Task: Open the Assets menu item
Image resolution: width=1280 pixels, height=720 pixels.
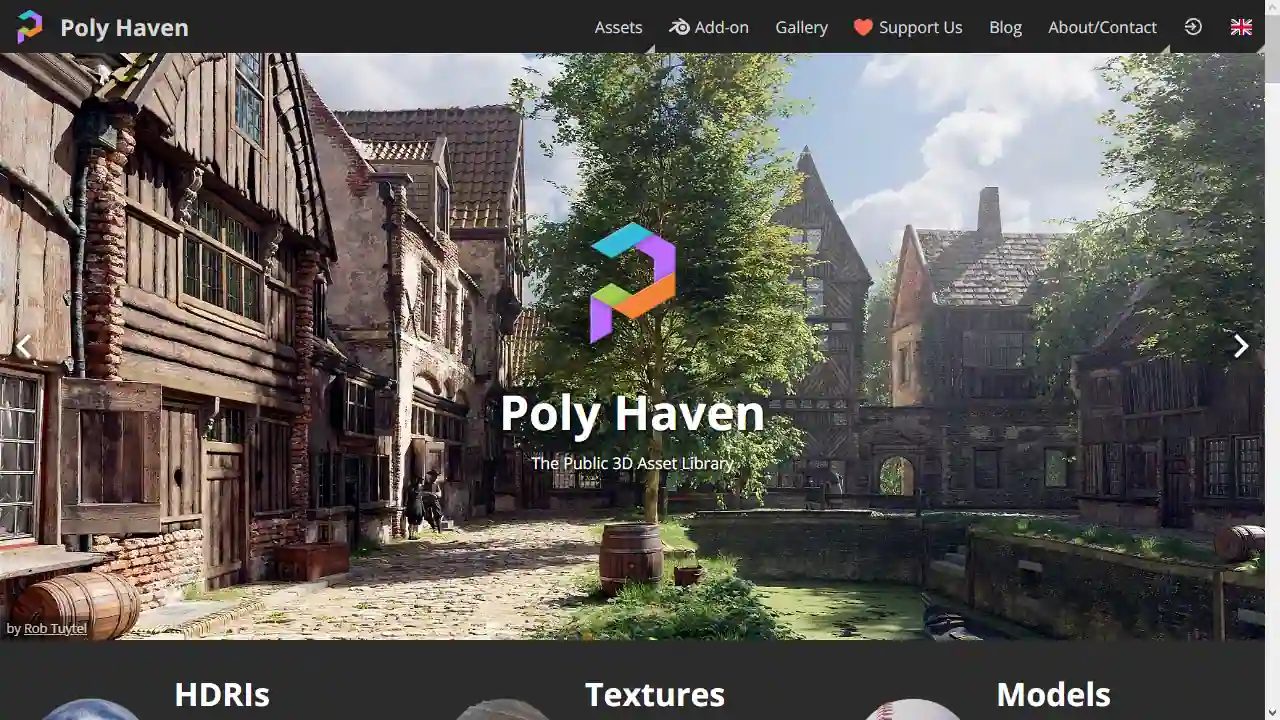Action: point(618,27)
